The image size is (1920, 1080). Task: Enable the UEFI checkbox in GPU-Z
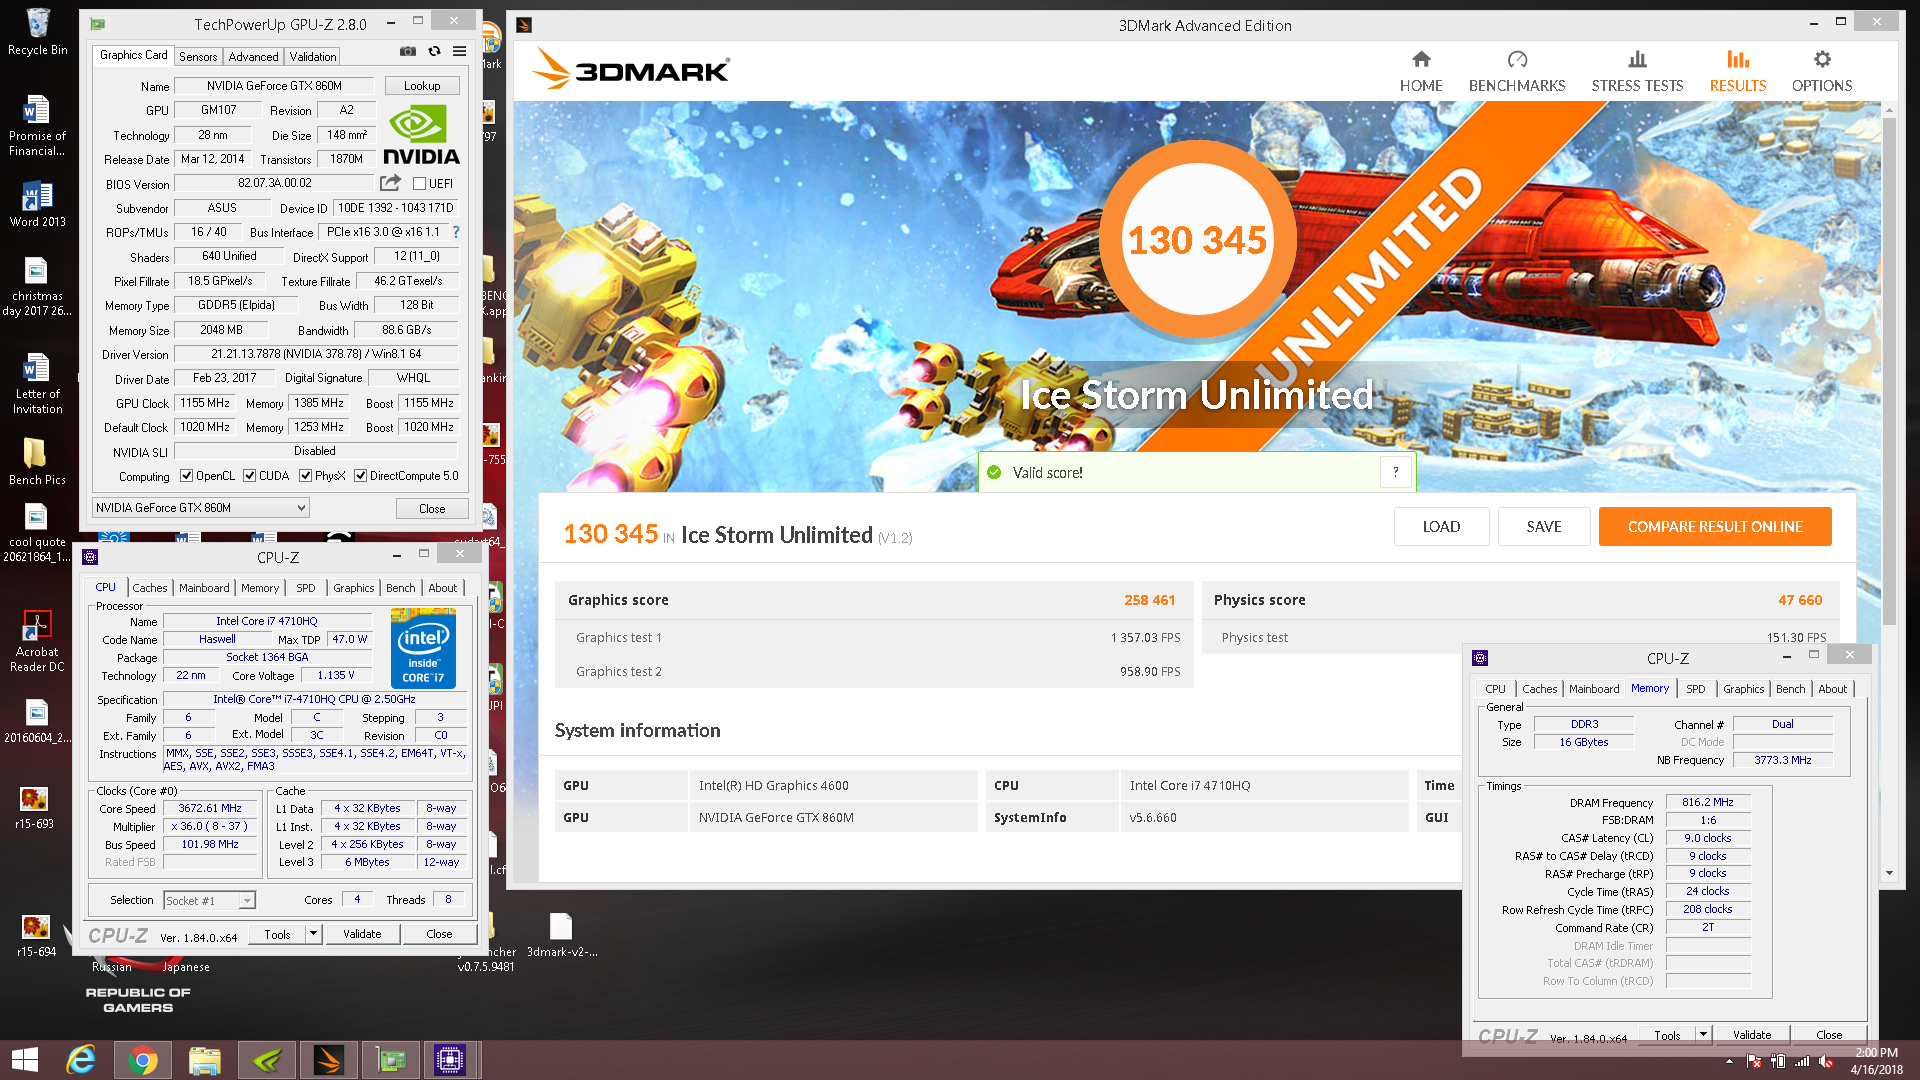tap(420, 184)
